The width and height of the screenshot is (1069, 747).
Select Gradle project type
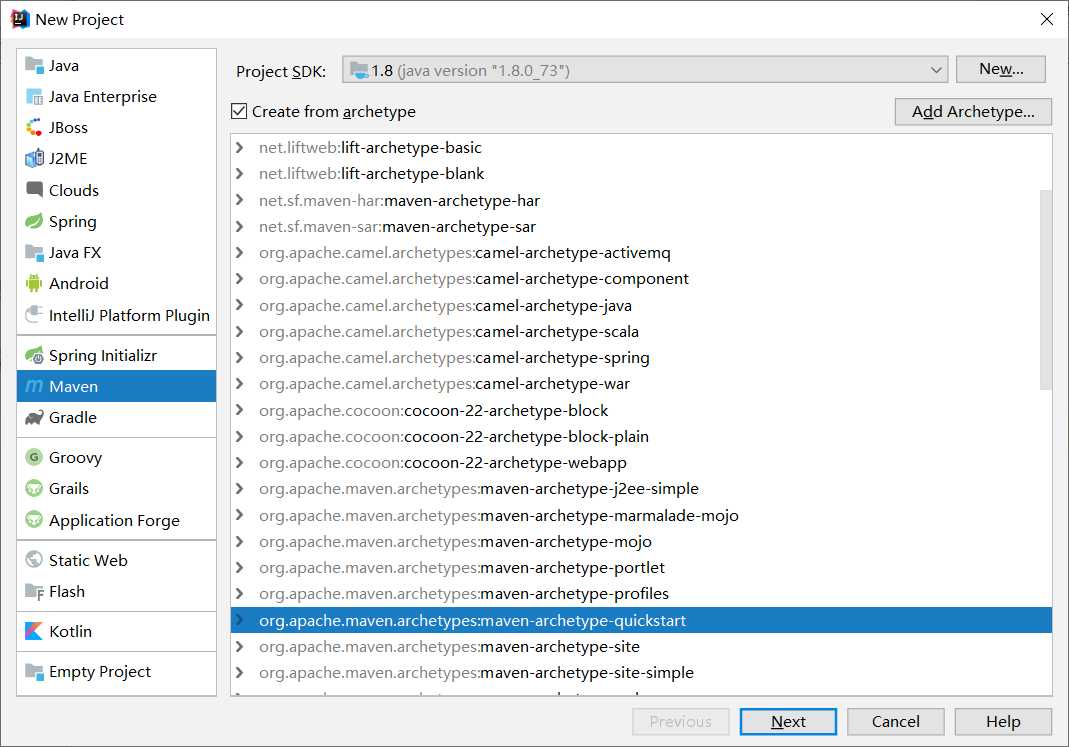coord(116,418)
